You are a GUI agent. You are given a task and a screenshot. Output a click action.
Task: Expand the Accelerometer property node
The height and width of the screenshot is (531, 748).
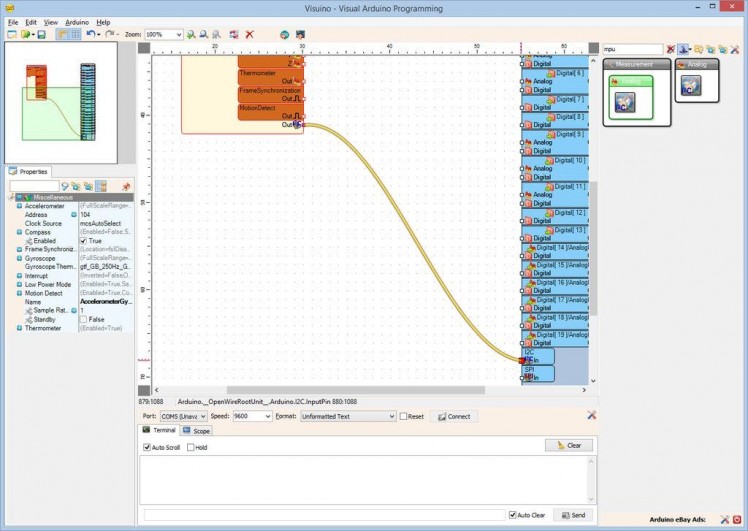click(19, 206)
